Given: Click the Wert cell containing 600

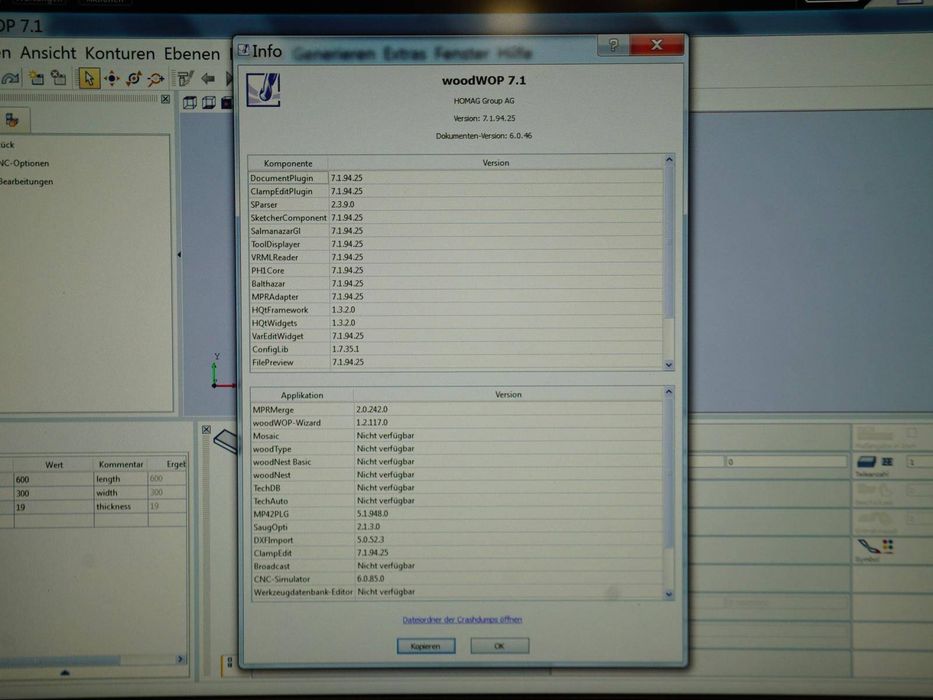Looking at the screenshot, I should point(54,479).
